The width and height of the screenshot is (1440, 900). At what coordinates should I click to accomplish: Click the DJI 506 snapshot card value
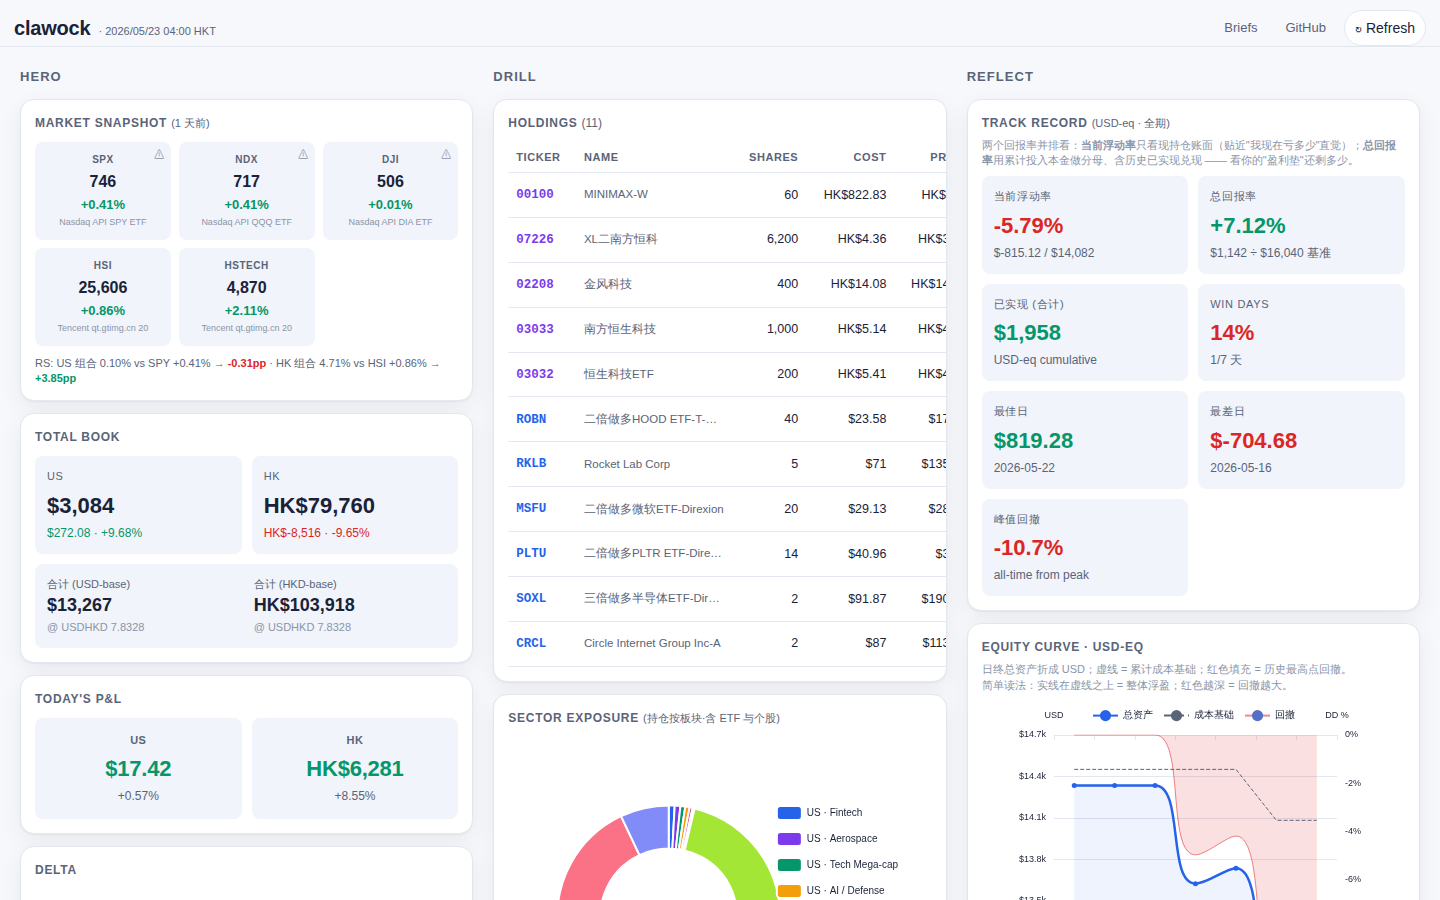point(390,181)
